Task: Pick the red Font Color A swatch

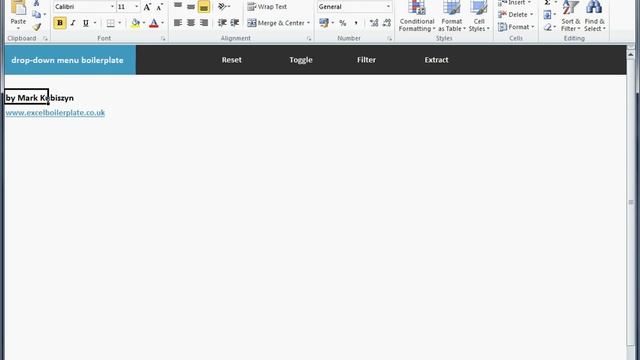Action: tap(153, 23)
